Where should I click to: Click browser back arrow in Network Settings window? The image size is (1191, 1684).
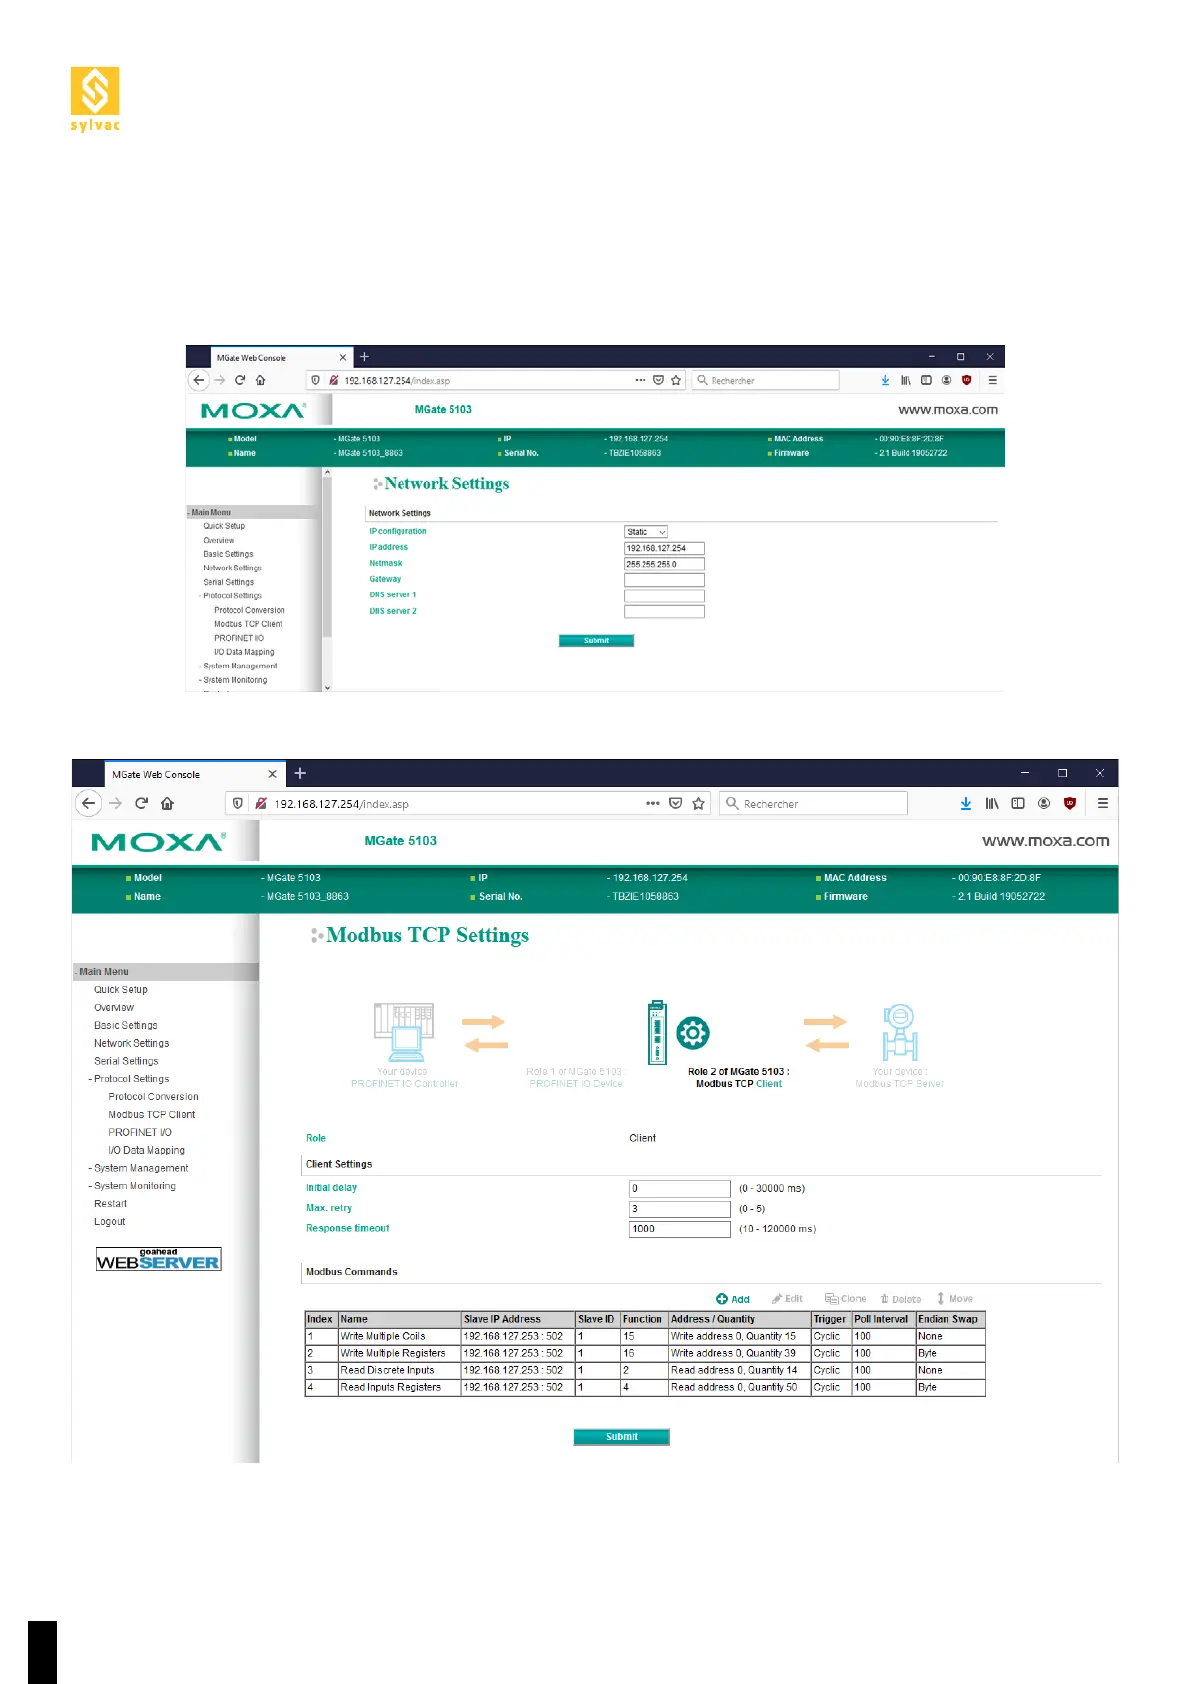198,380
